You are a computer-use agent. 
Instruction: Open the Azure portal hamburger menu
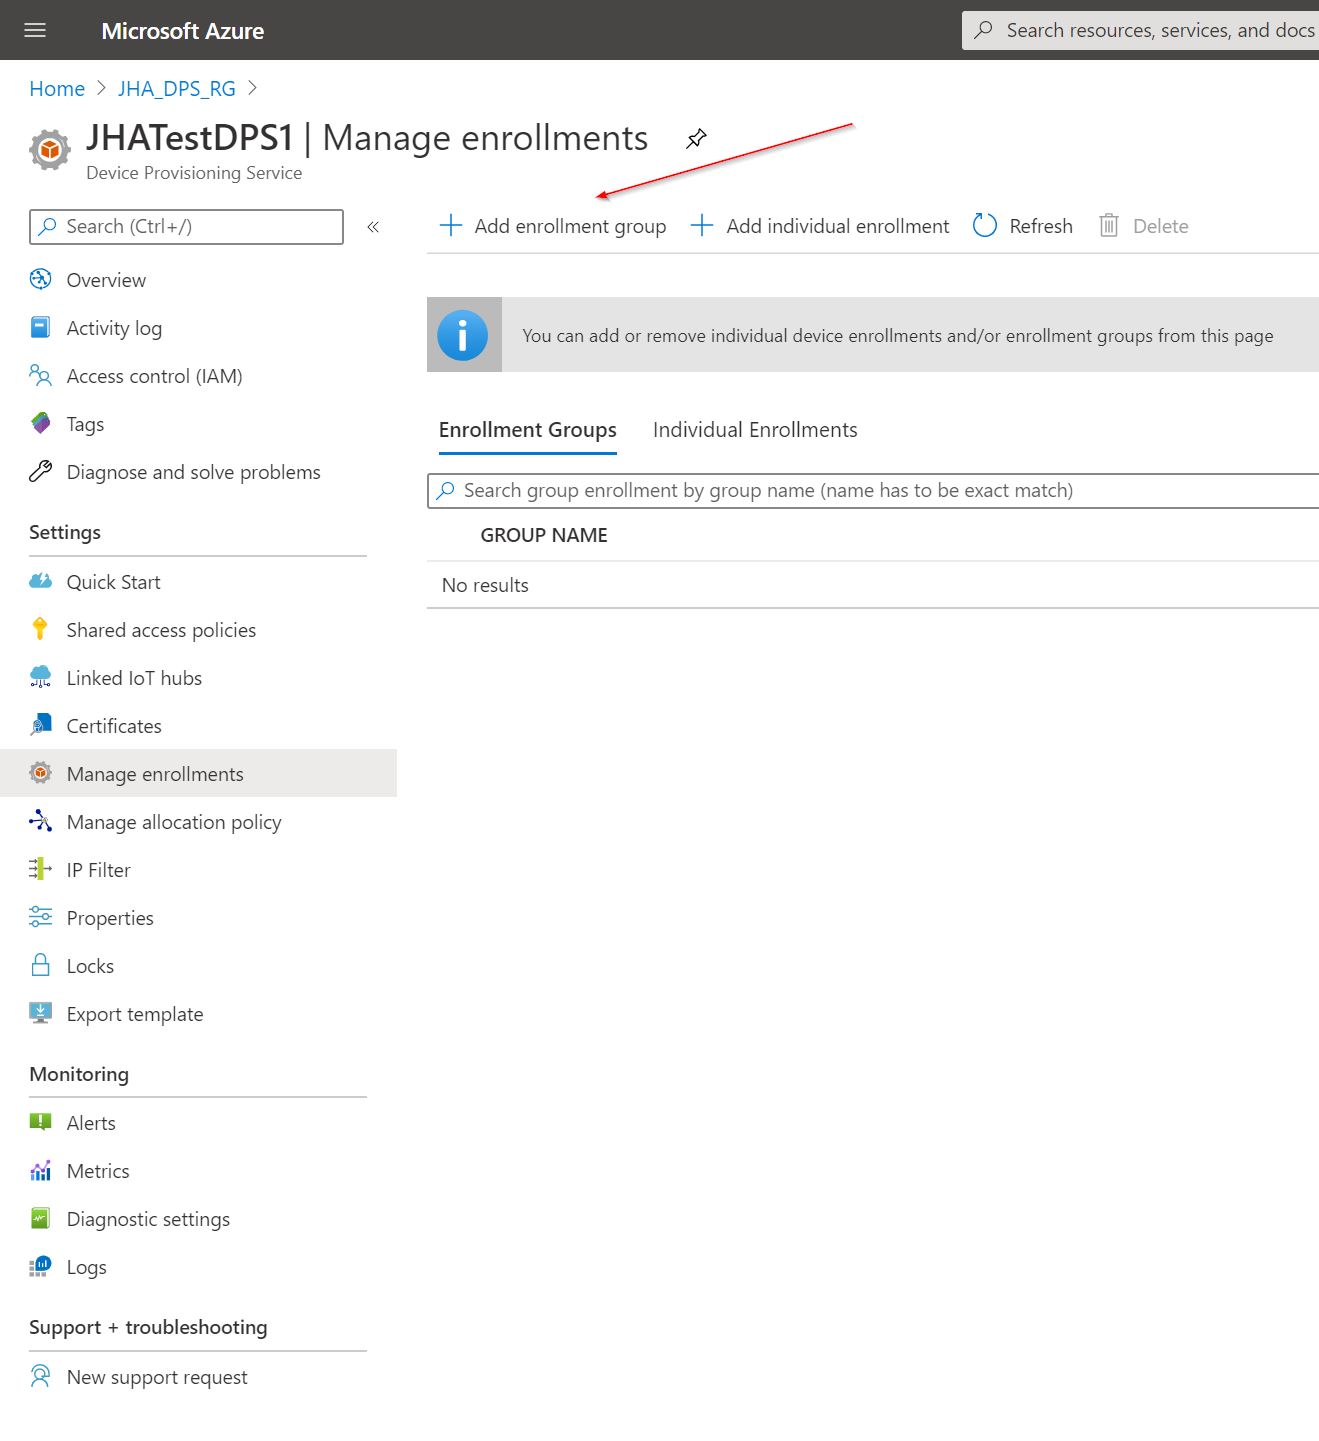pyautogui.click(x=34, y=30)
